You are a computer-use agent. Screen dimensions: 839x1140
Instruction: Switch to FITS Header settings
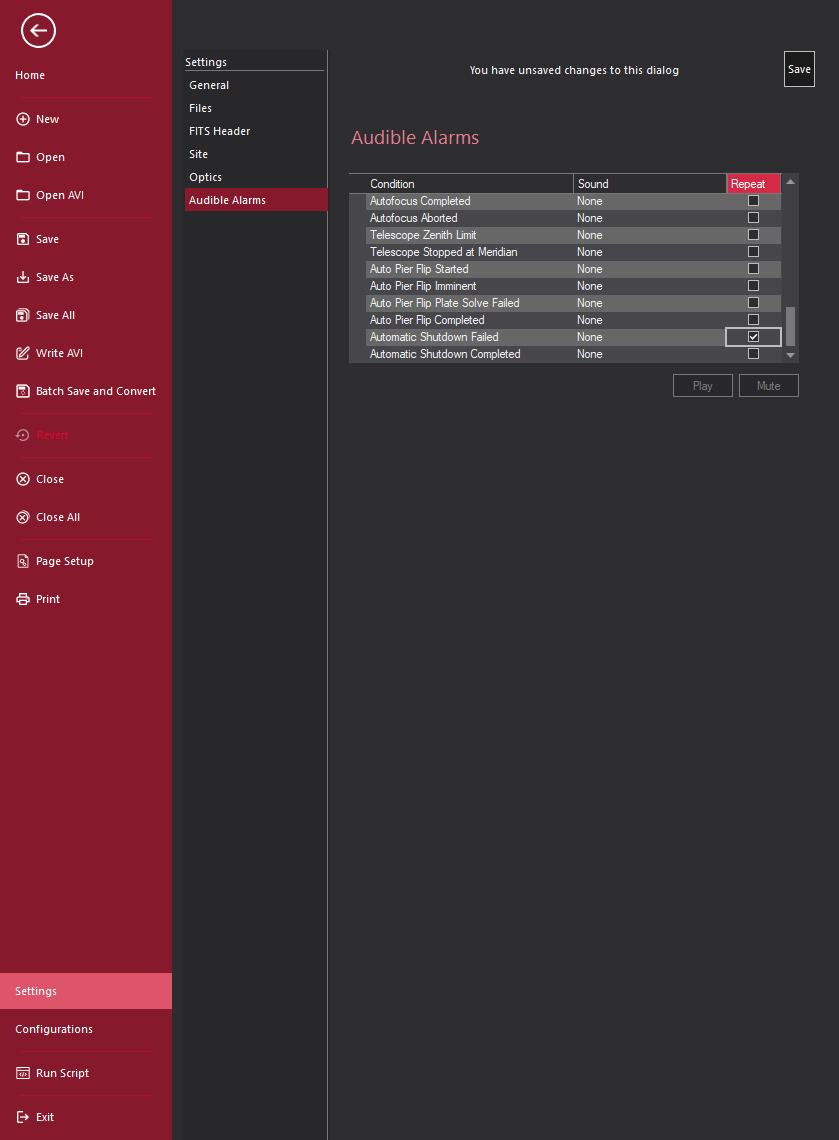(220, 131)
